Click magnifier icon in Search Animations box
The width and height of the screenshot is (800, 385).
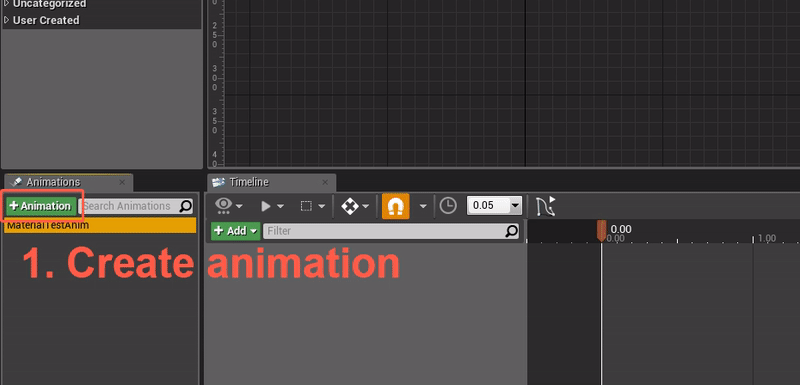point(186,206)
